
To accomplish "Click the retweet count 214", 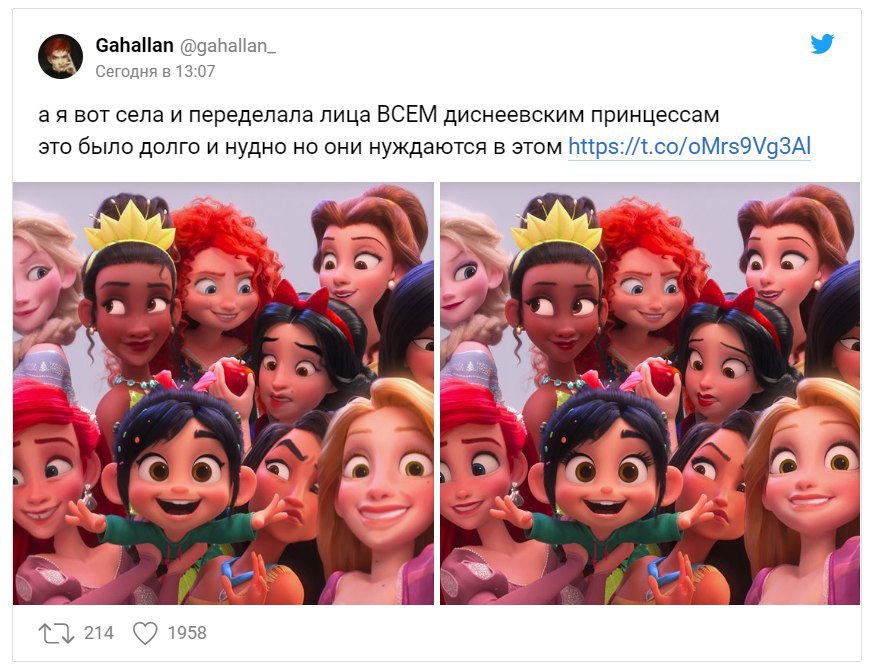I will pos(99,633).
